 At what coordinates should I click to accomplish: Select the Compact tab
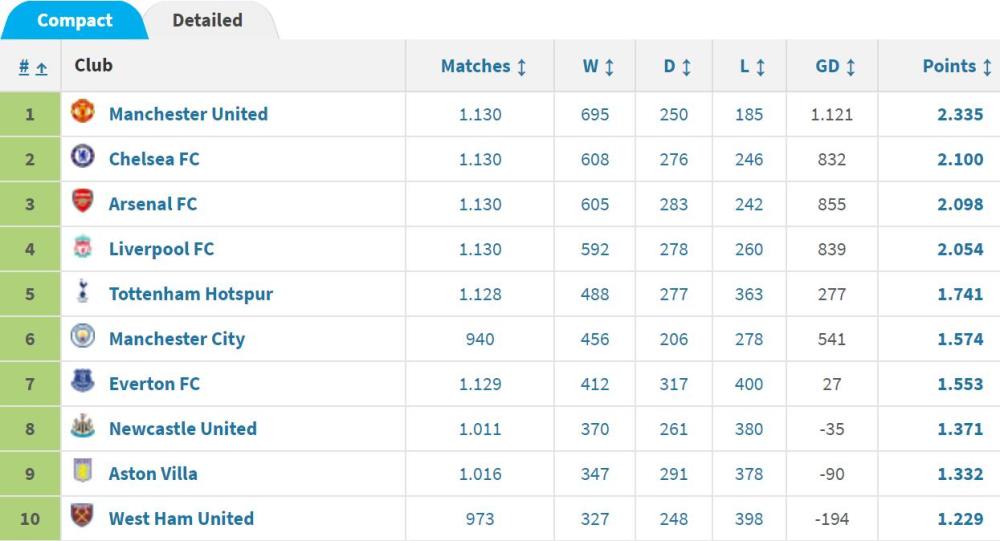[75, 20]
